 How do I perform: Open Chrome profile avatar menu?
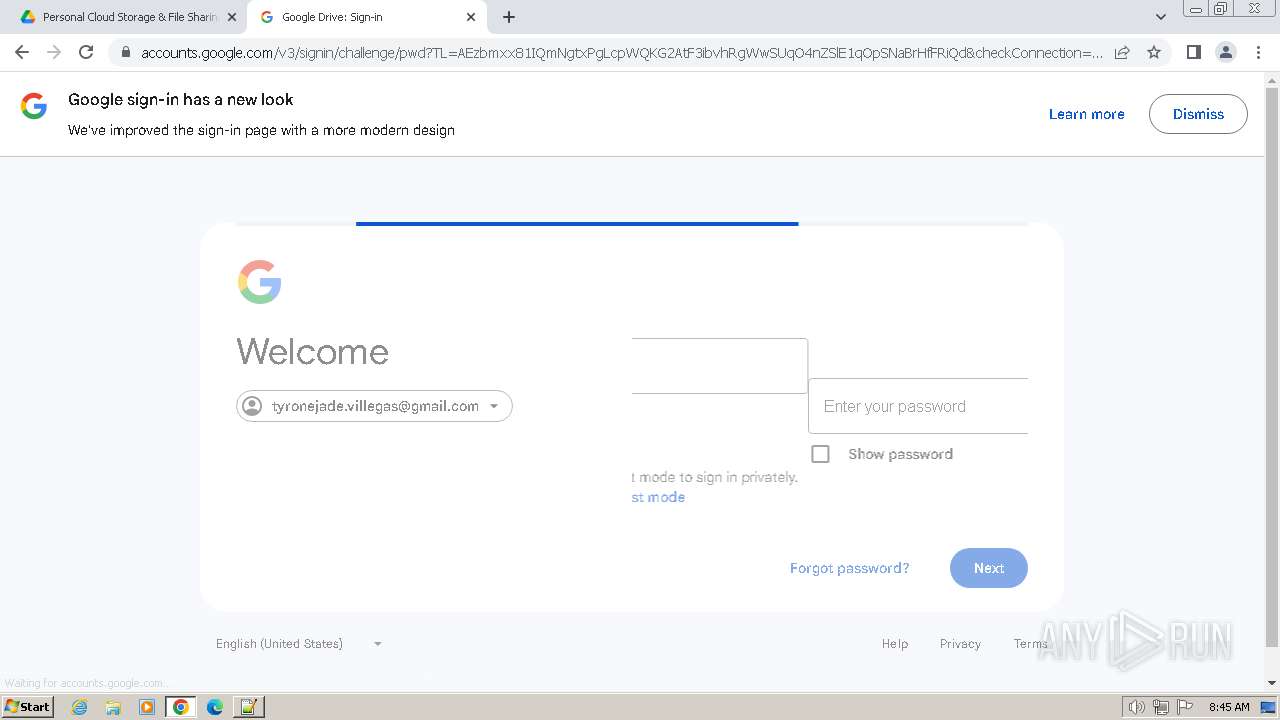click(1225, 52)
